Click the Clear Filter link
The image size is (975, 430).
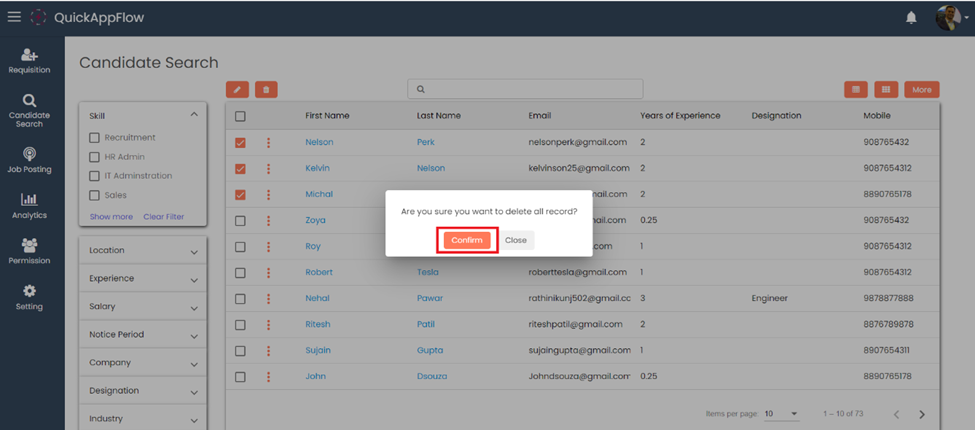[163, 217]
